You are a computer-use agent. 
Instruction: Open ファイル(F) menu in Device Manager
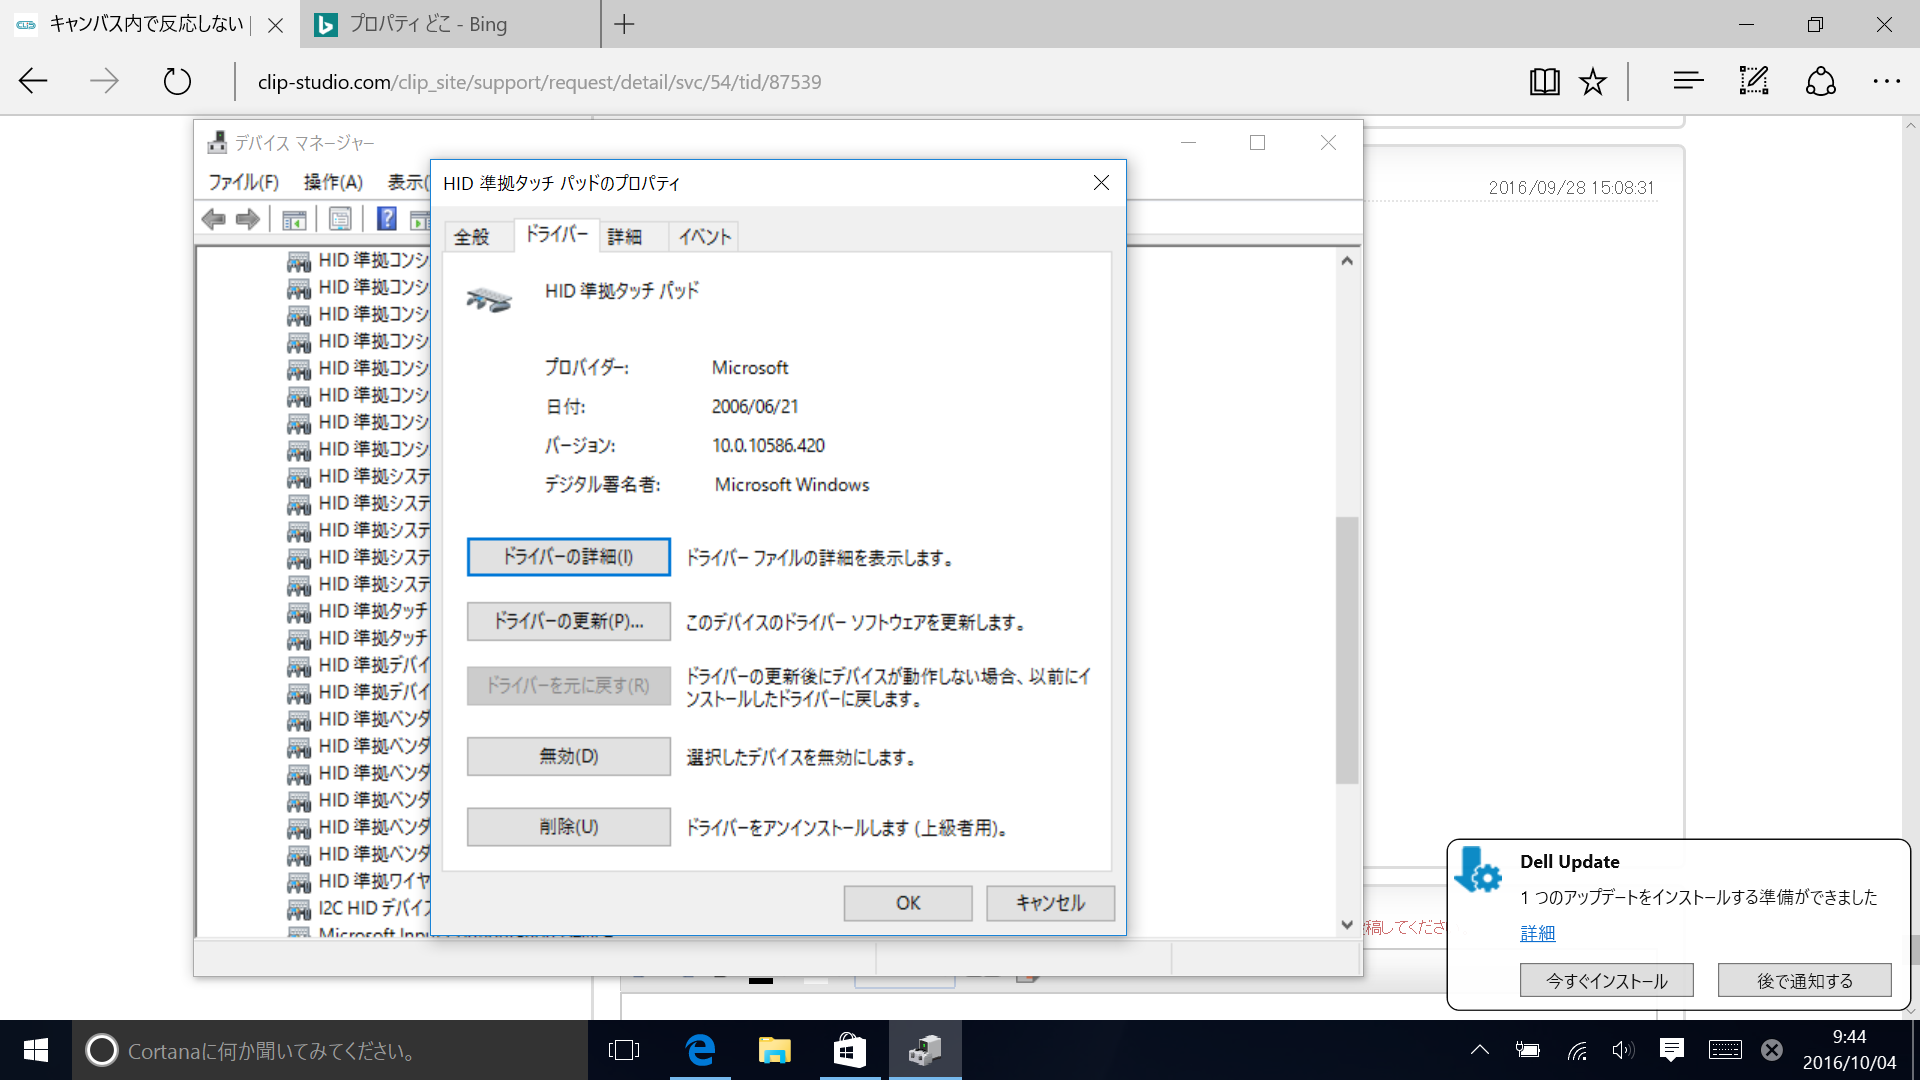click(x=243, y=182)
